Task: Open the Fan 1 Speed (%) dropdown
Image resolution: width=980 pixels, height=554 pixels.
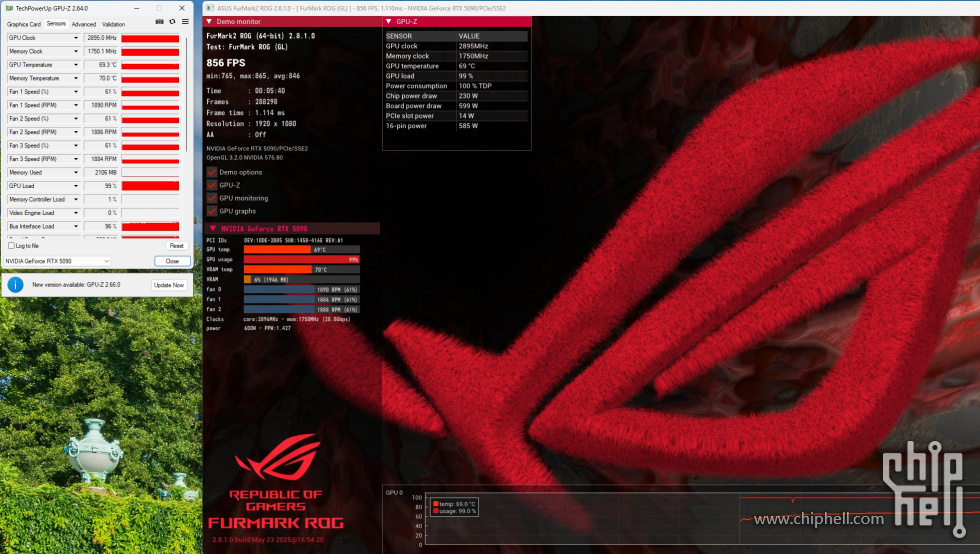Action: (76, 92)
